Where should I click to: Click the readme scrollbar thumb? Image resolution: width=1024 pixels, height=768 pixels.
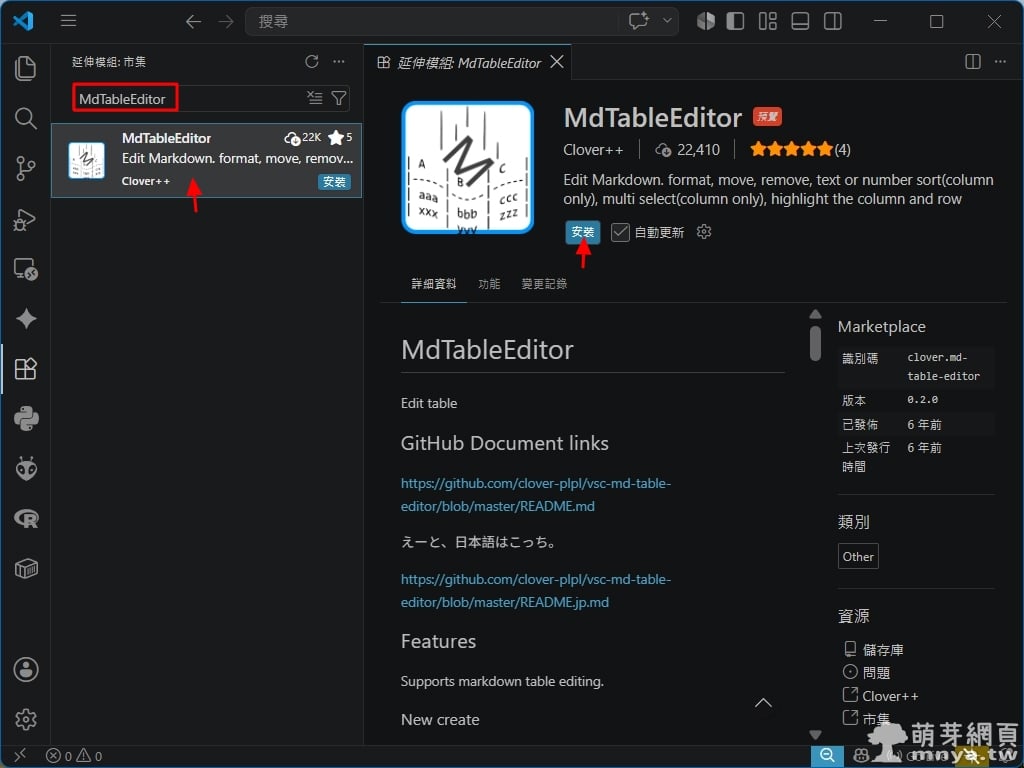[x=815, y=343]
